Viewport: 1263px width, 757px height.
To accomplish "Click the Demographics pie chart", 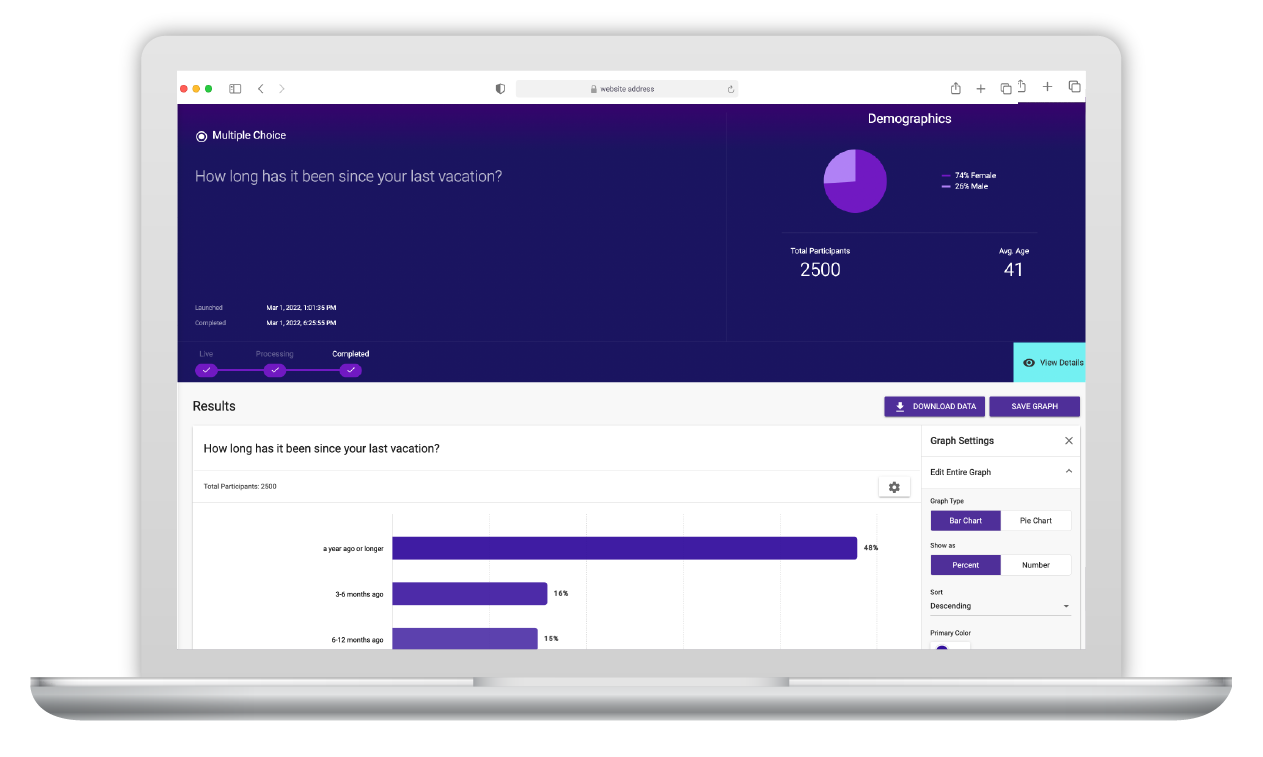I will pos(855,181).
